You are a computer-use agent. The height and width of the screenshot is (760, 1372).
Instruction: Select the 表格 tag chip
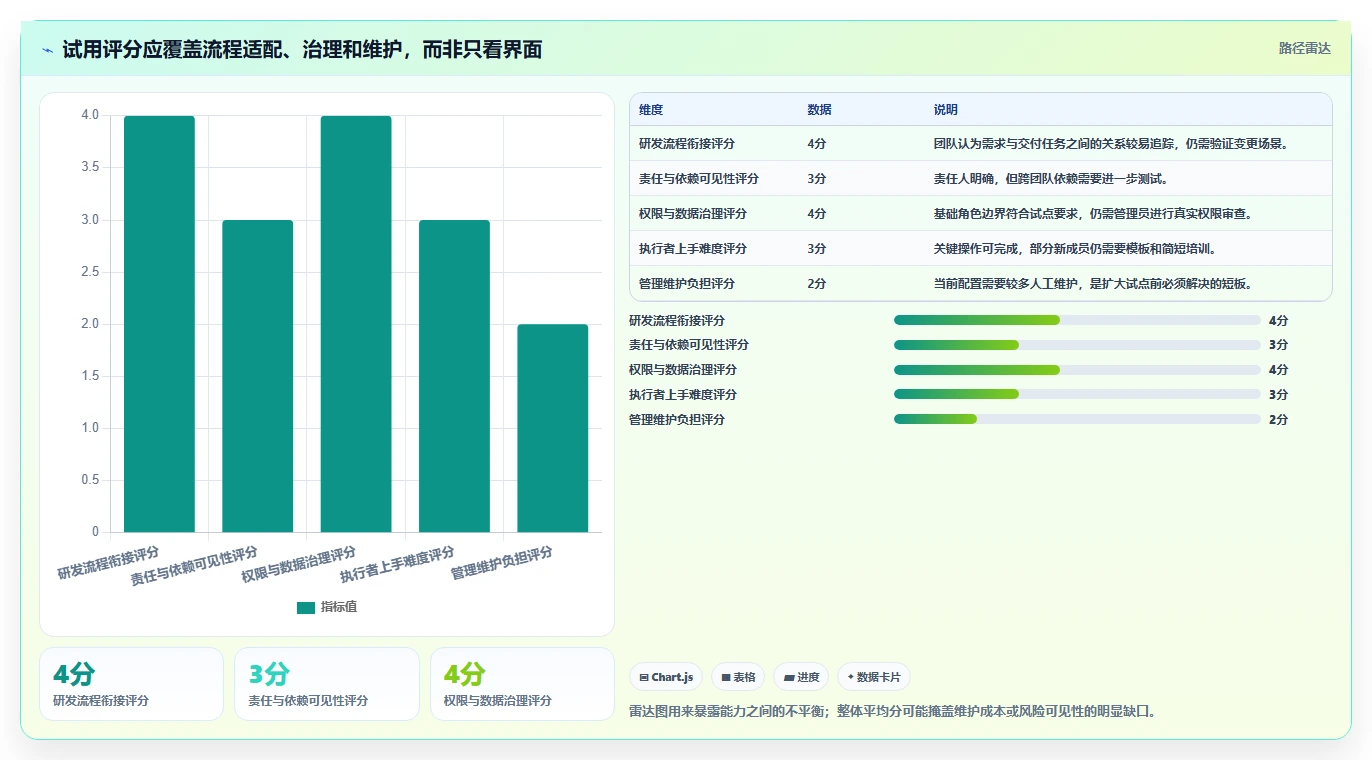pyautogui.click(x=738, y=677)
